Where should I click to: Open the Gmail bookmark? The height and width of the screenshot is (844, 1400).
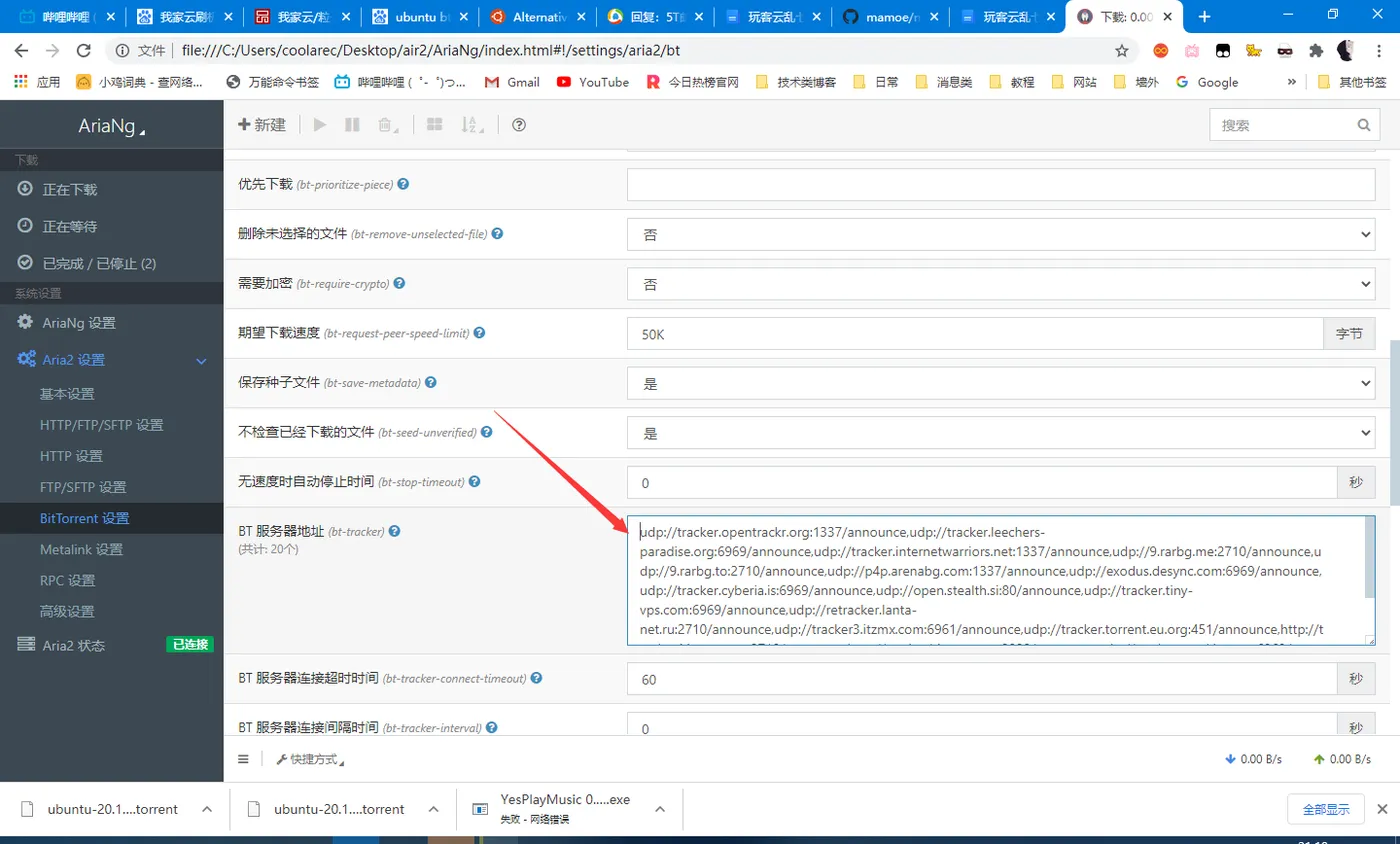512,82
